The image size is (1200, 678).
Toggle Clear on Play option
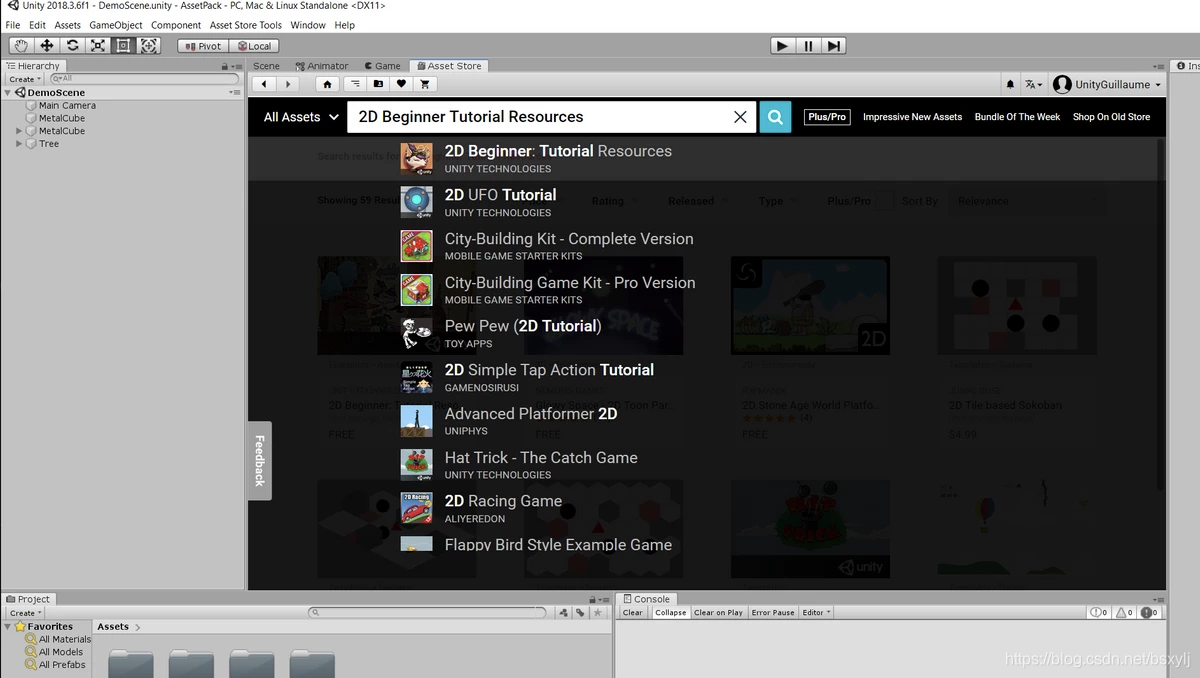pyautogui.click(x=718, y=613)
